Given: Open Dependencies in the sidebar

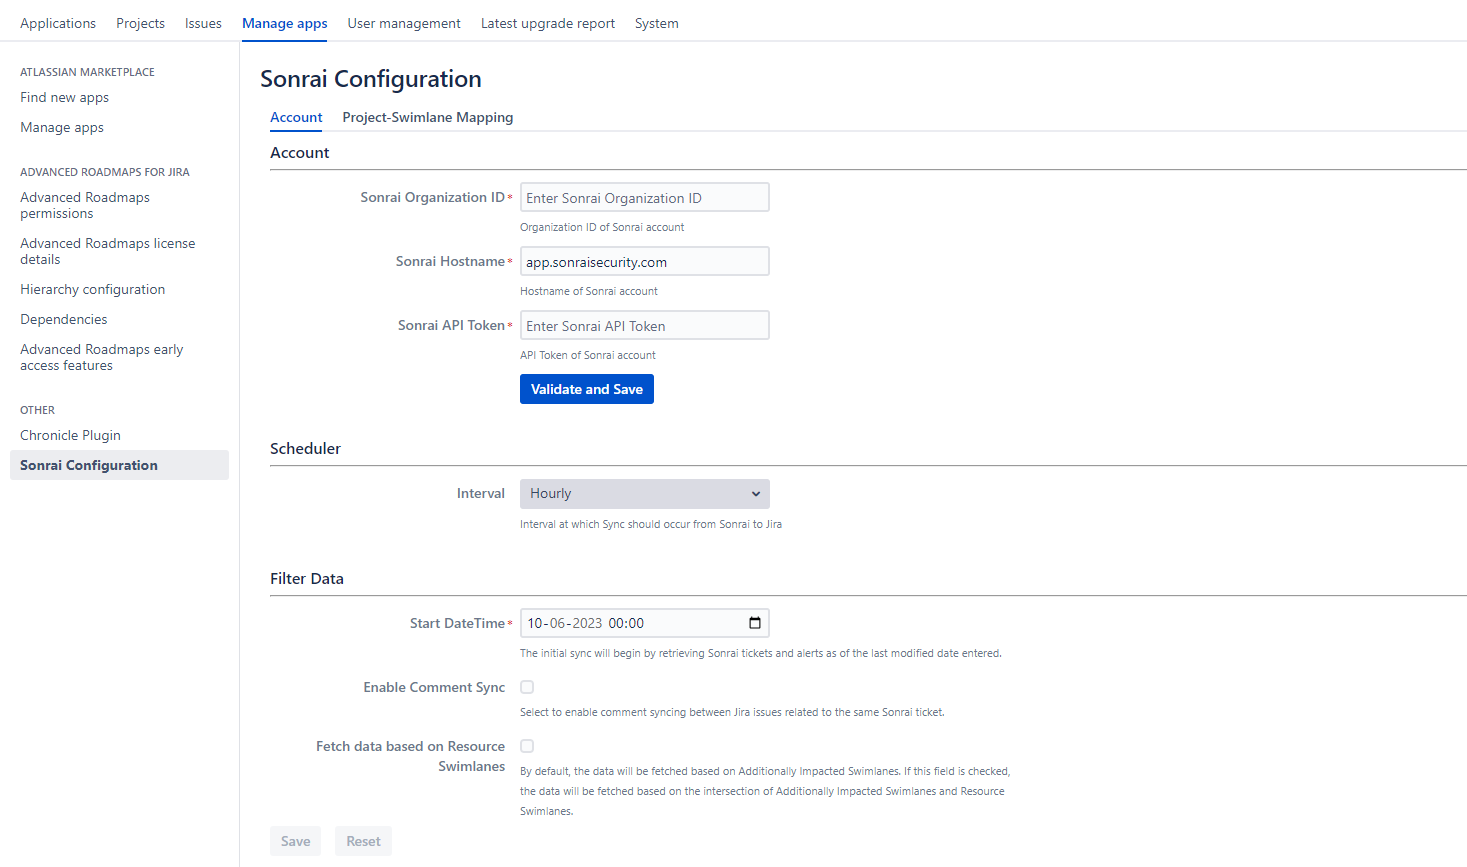Looking at the screenshot, I should (x=64, y=319).
